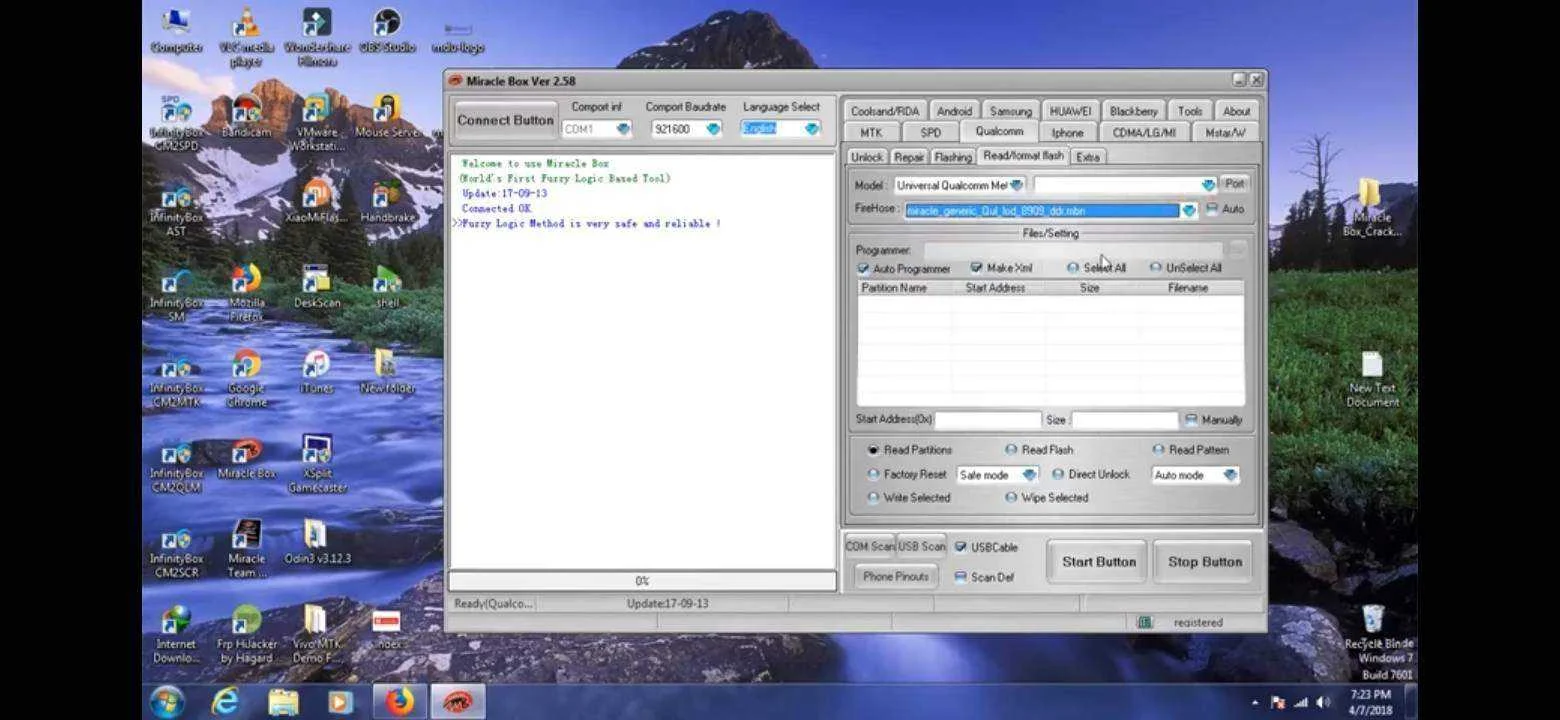The image size is (1560, 720).
Task: Open the Auto mode dropdown
Action: click(1230, 475)
